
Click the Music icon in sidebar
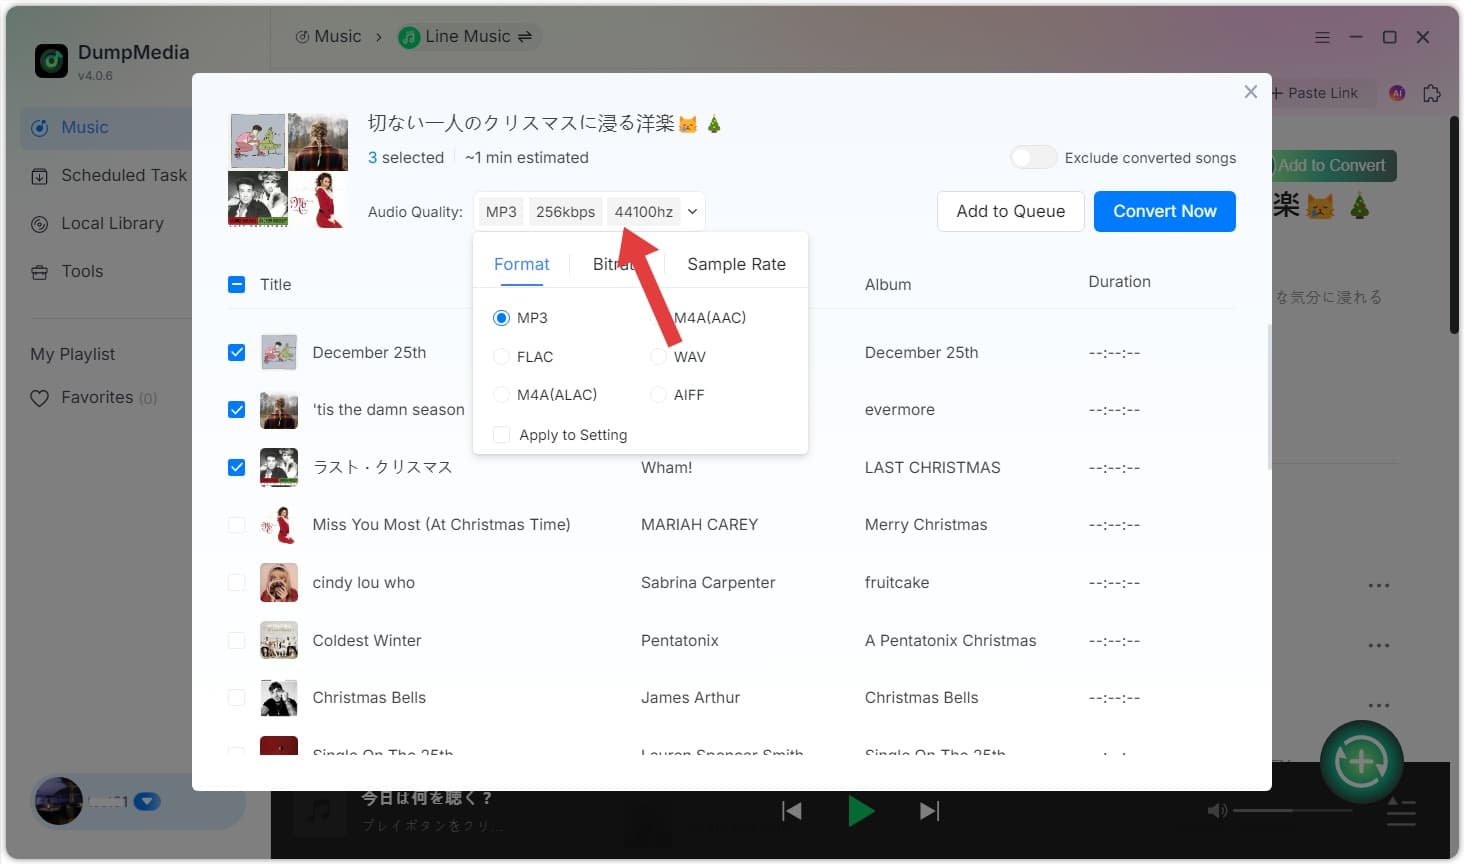point(40,128)
